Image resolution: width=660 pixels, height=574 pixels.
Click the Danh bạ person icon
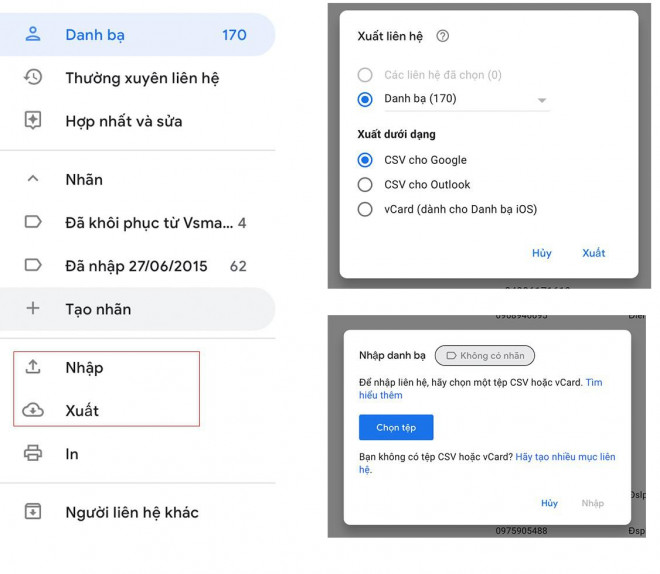33,35
